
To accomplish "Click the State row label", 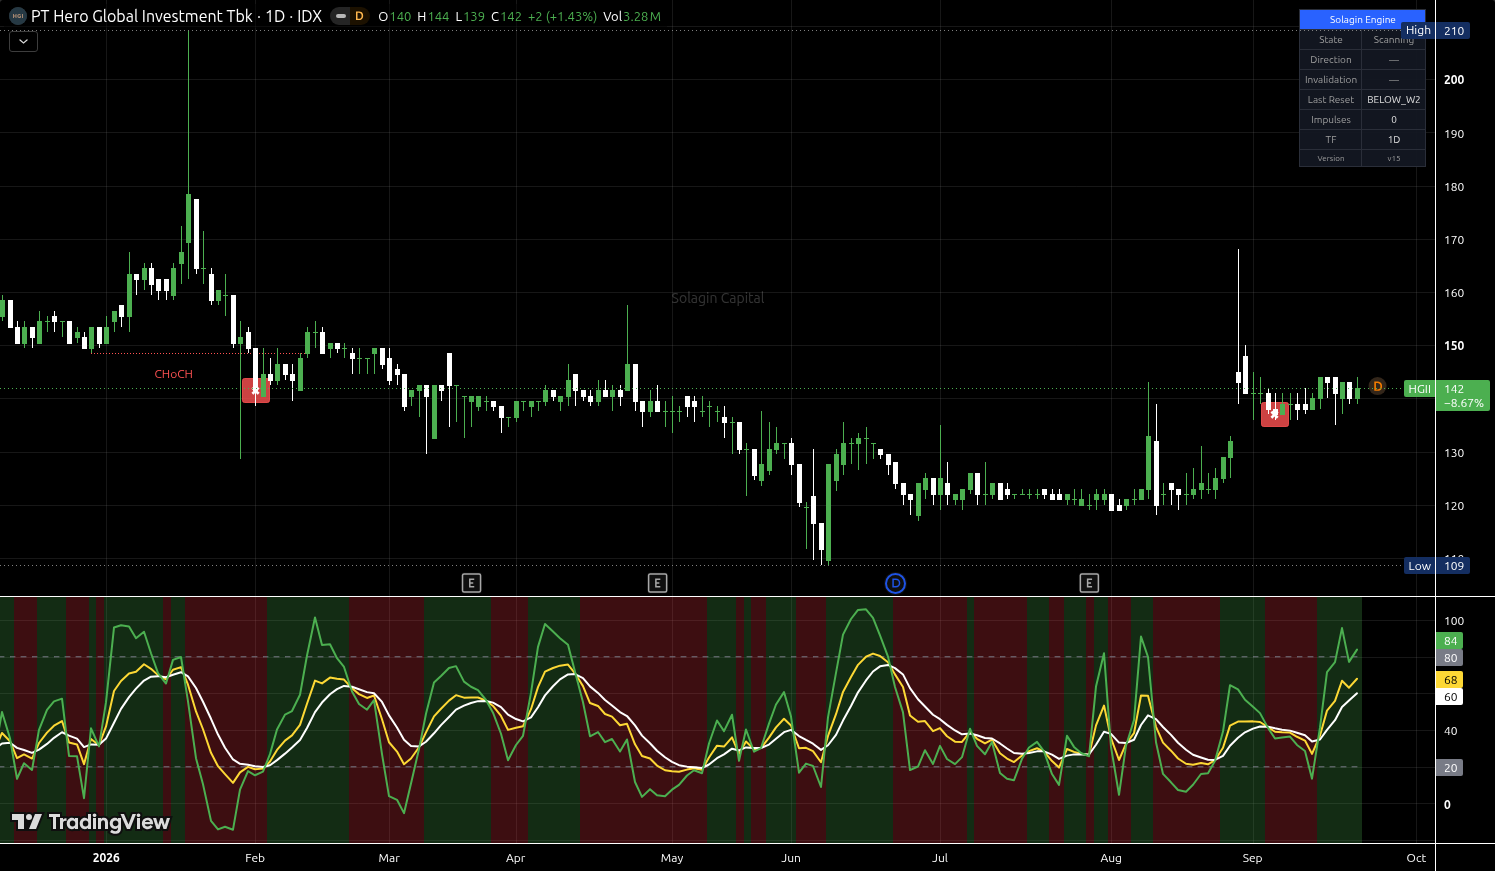I will pos(1330,40).
